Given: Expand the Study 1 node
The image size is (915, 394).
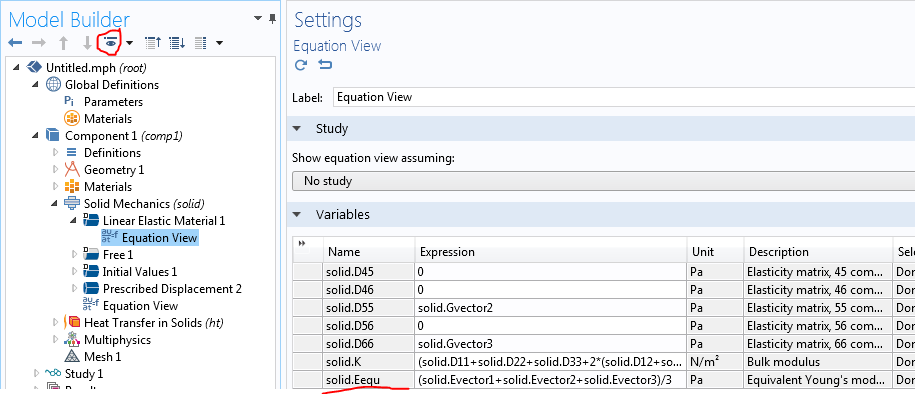Looking at the screenshot, I should 36,373.
